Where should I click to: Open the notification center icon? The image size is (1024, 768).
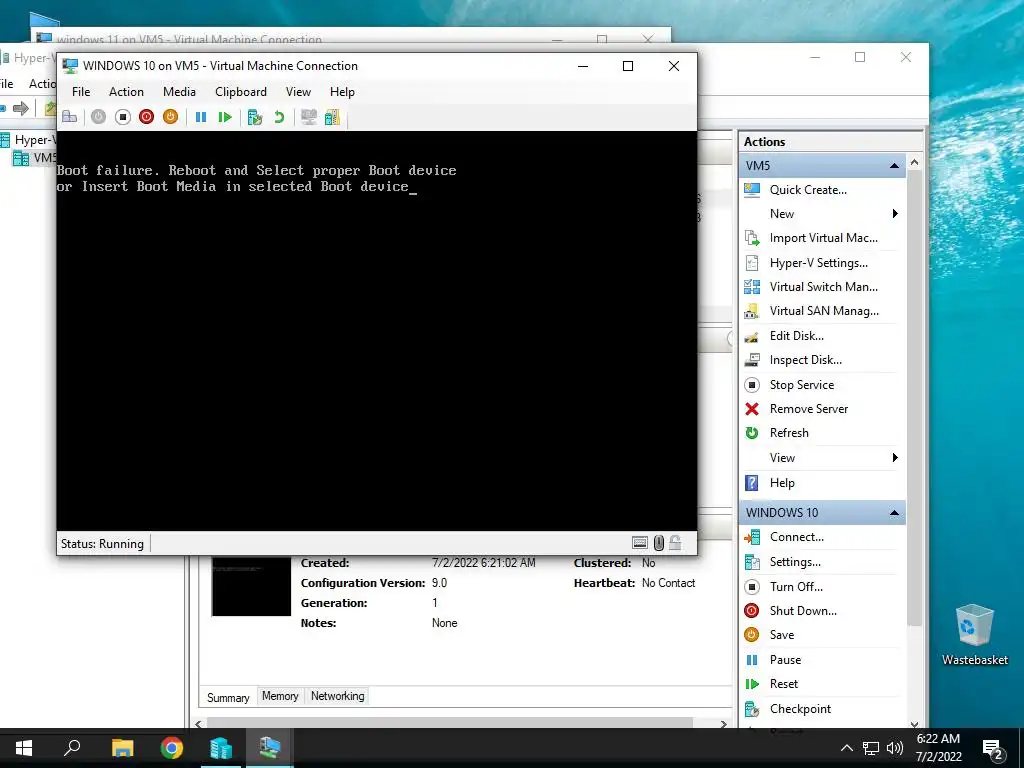pos(993,748)
